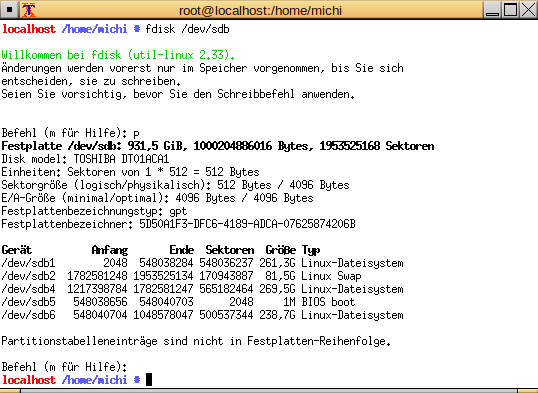Click the terminal app icon in title bar
The image size is (538, 393).
[28, 10]
